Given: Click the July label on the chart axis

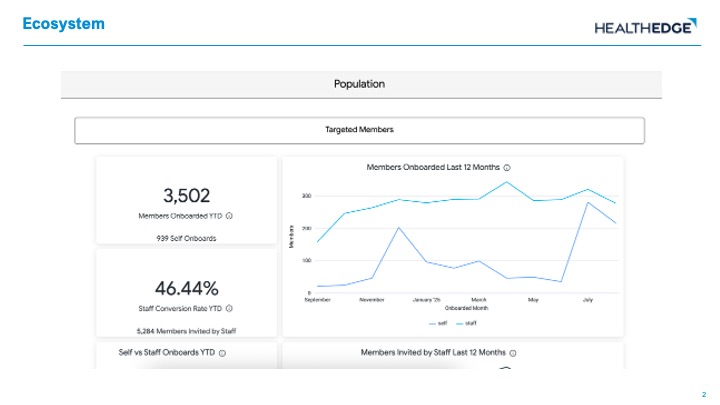Looking at the screenshot, I should point(587,299).
